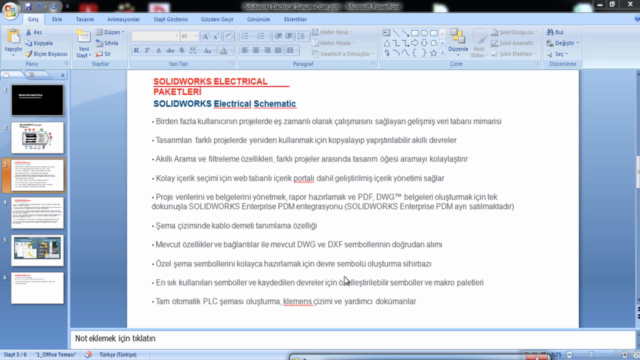Switch to the Animasyonlar tab
640x360 pixels.
[123, 19]
